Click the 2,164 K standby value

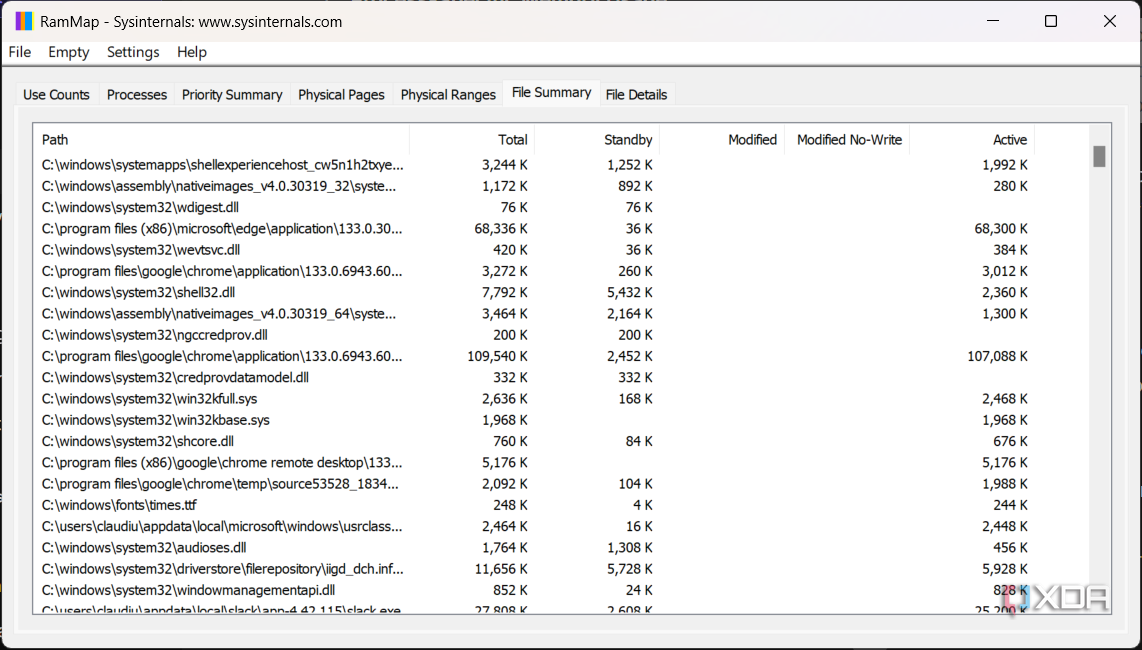630,313
